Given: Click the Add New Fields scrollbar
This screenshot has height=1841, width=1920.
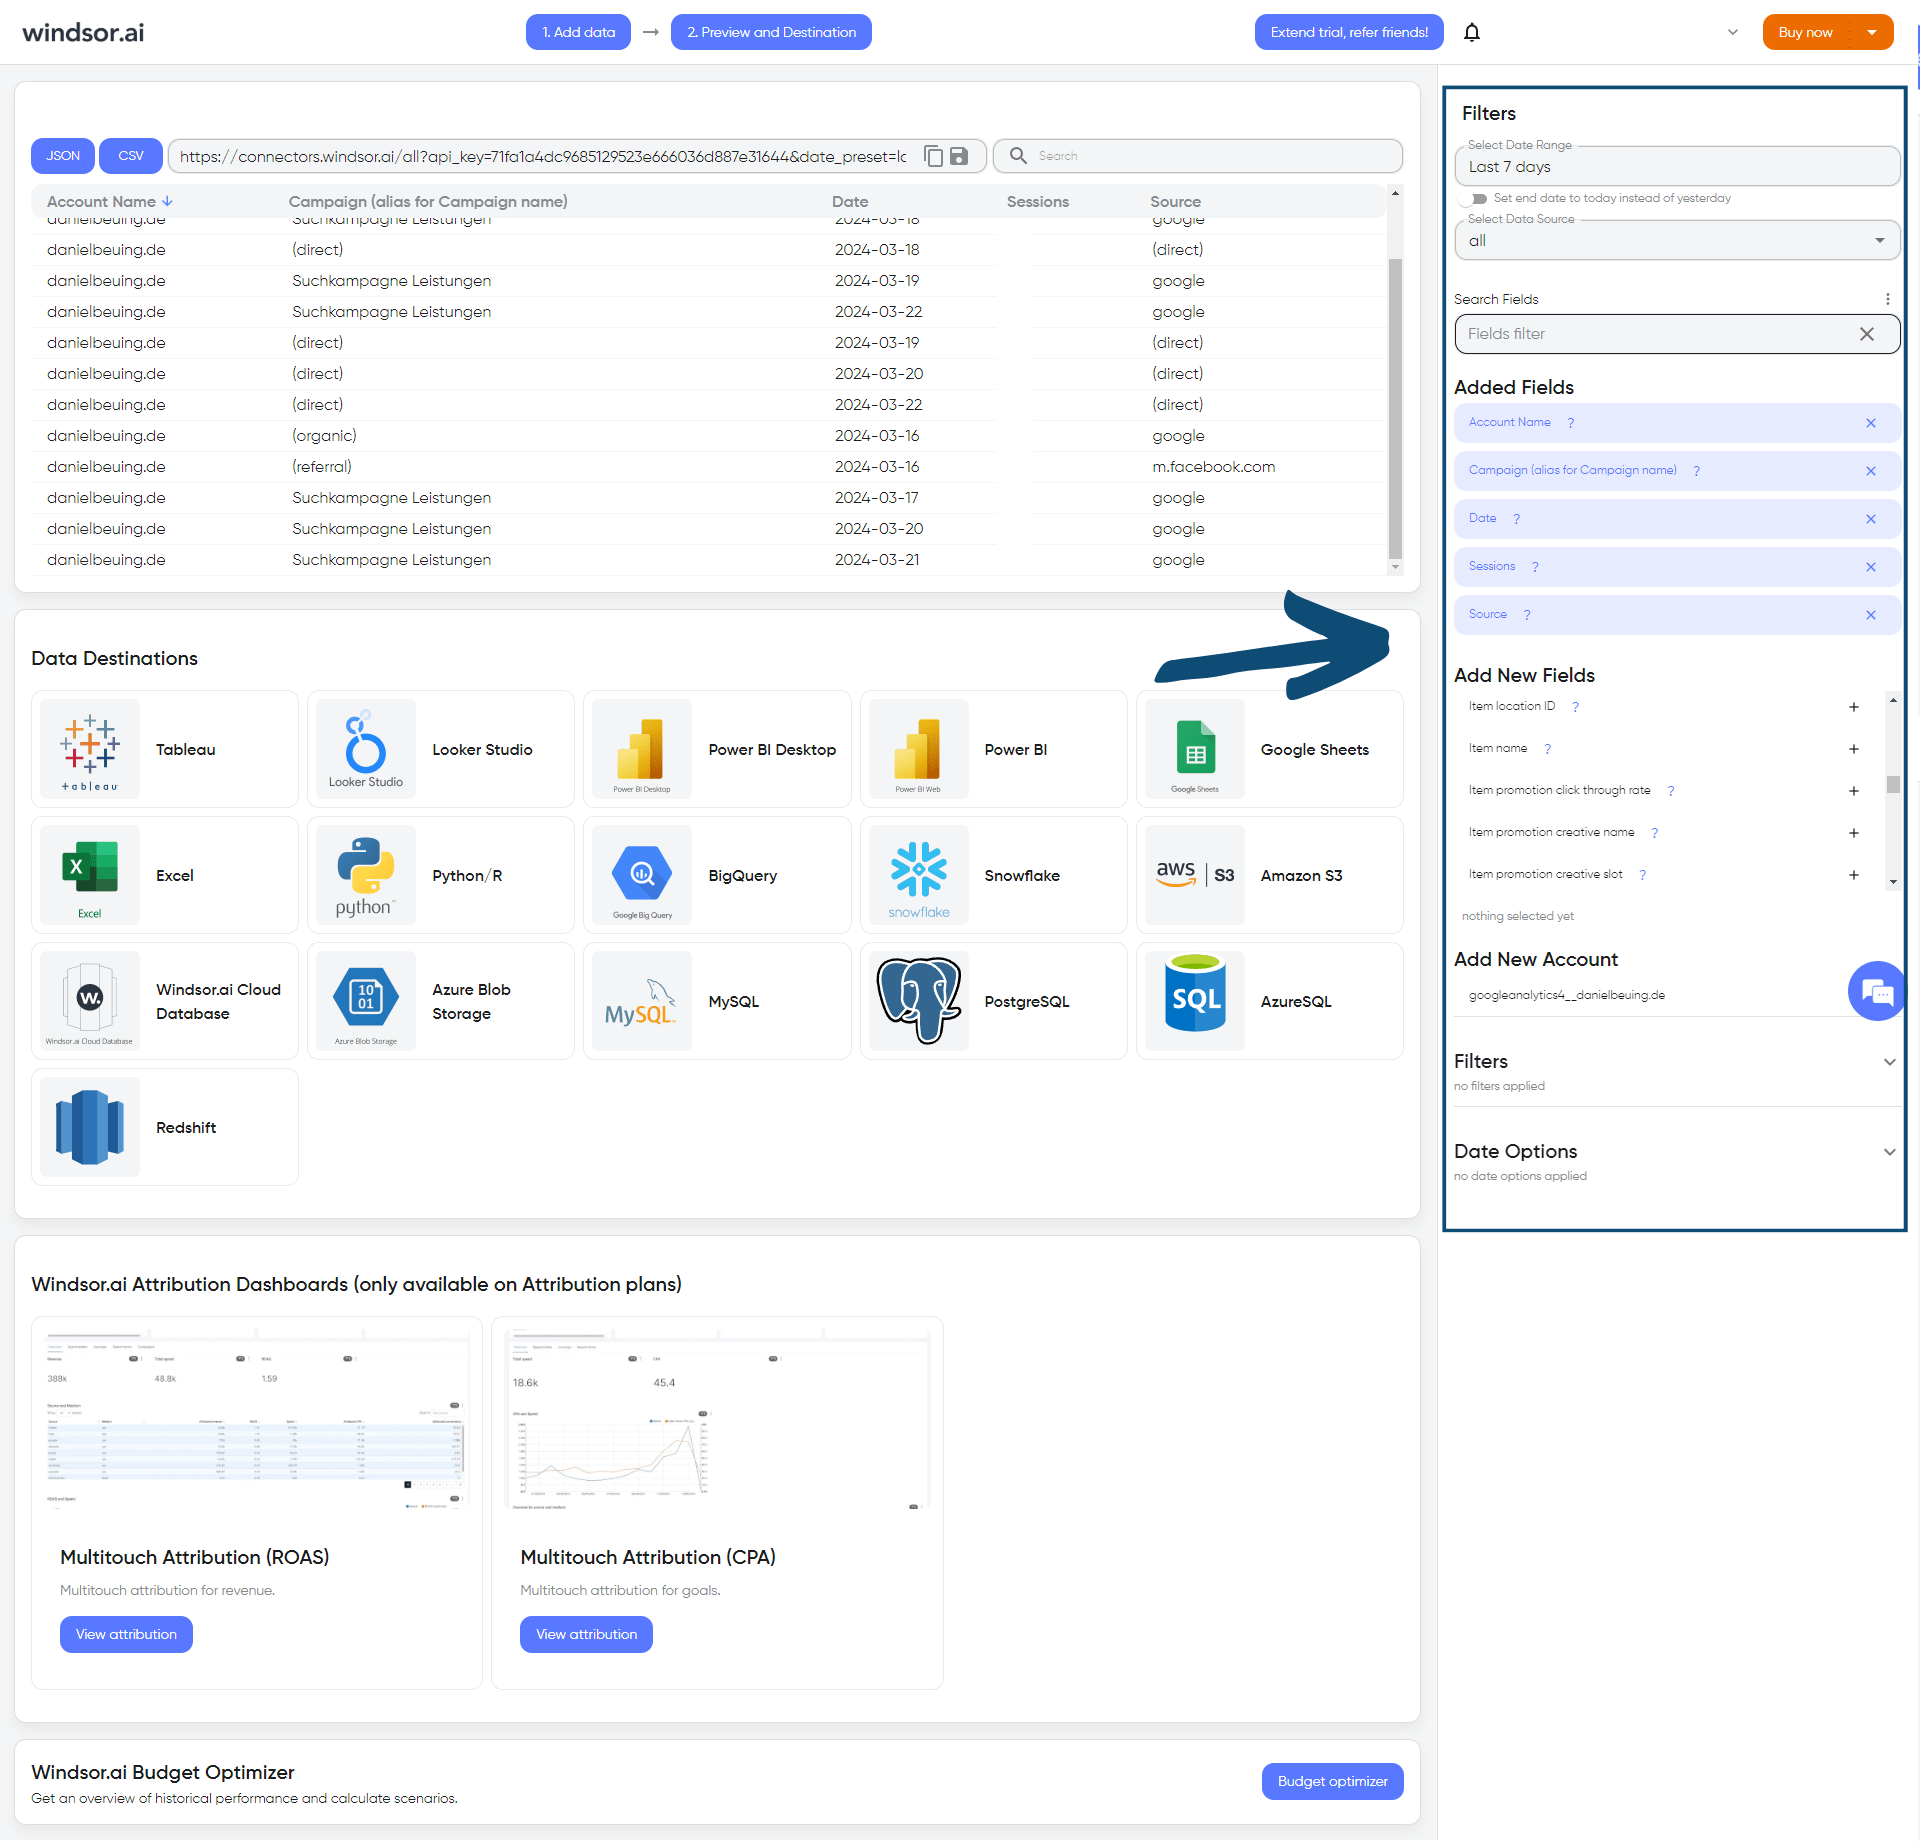Looking at the screenshot, I should point(1893,784).
